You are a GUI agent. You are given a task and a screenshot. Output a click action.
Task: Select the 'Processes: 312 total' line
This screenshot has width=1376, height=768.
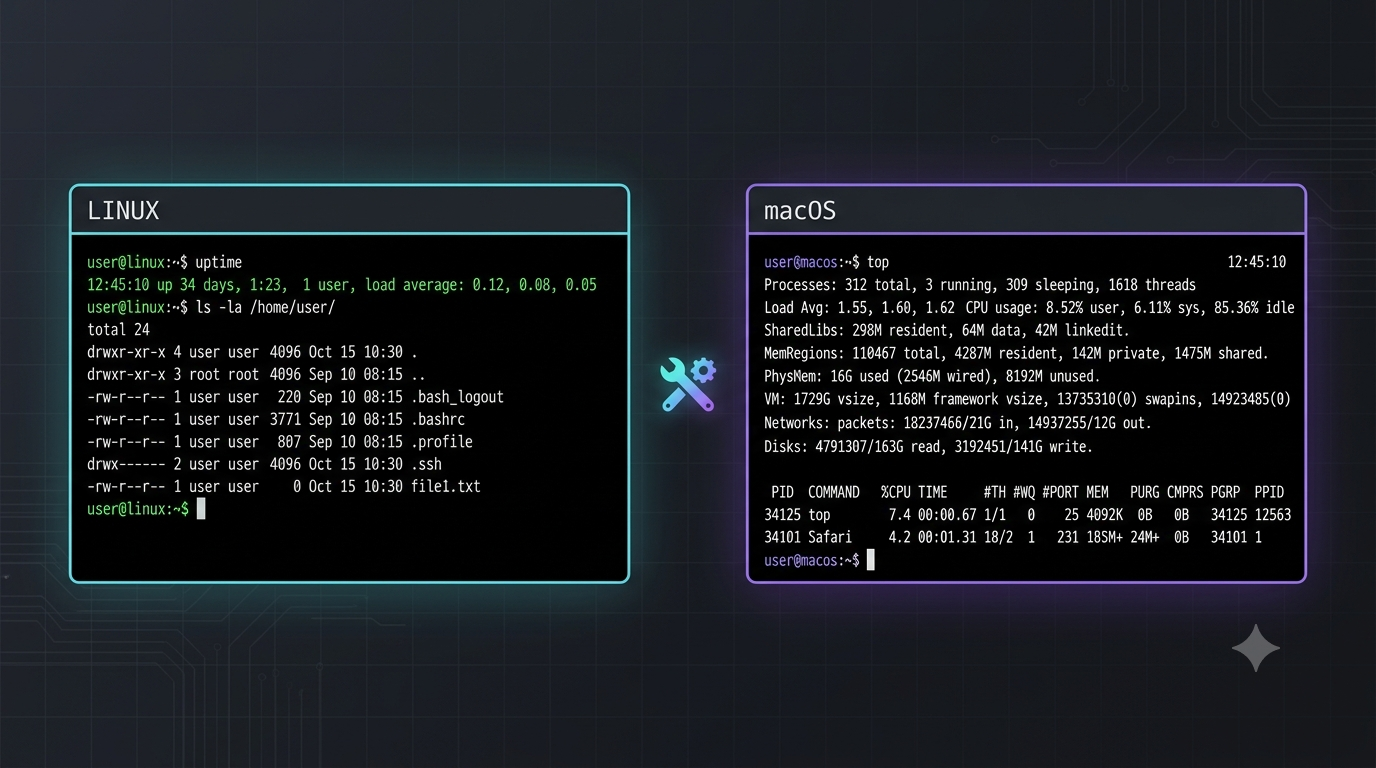(980, 285)
